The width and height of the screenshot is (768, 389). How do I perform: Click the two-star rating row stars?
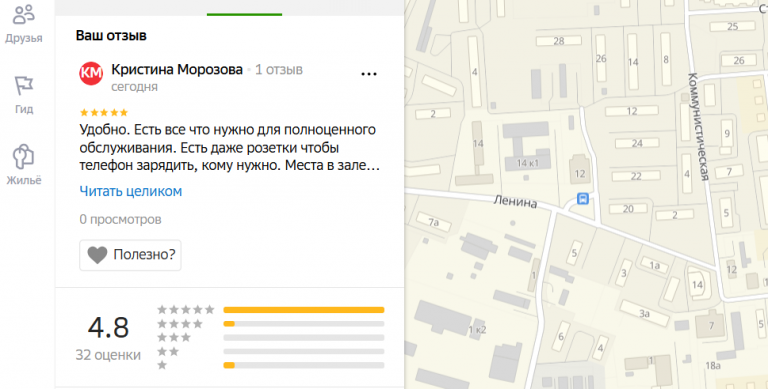[168, 351]
